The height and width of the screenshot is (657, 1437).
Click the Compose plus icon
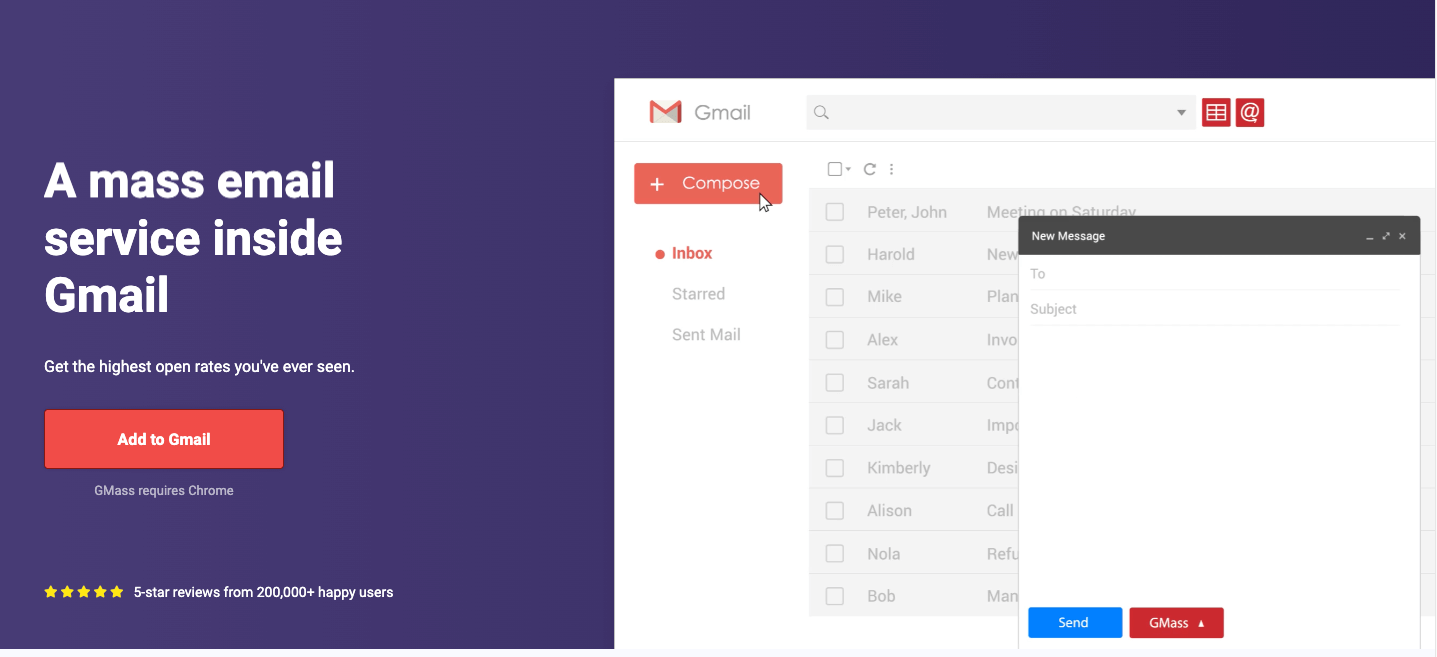tap(657, 183)
